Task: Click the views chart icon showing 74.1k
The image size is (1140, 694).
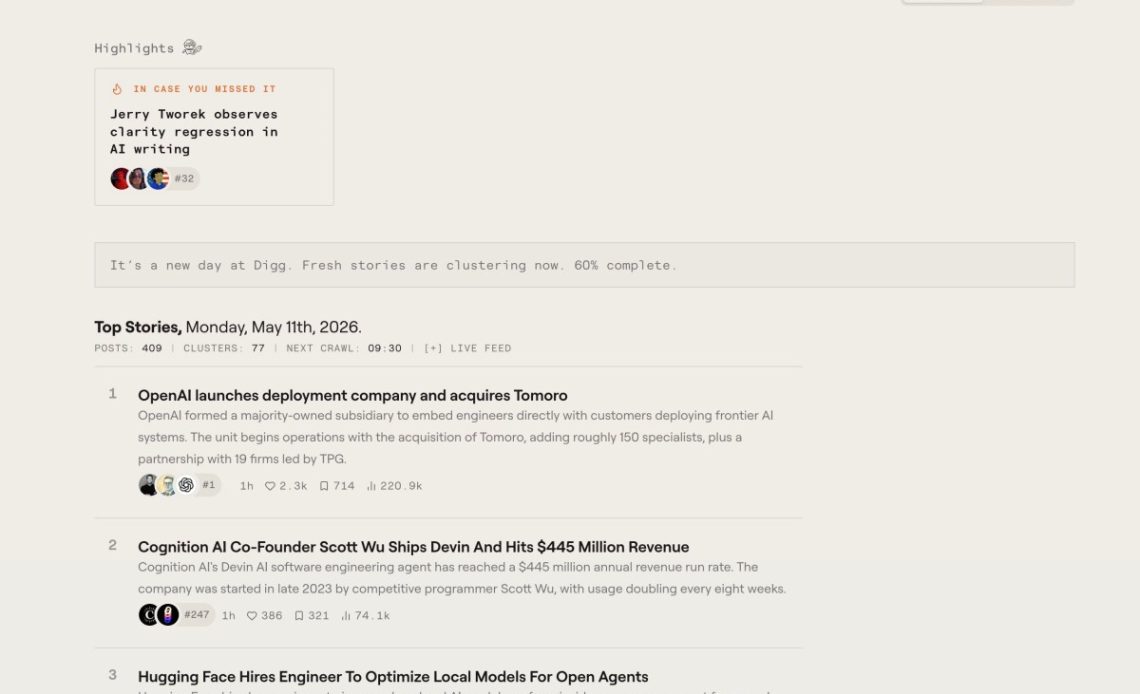Action: coord(346,616)
